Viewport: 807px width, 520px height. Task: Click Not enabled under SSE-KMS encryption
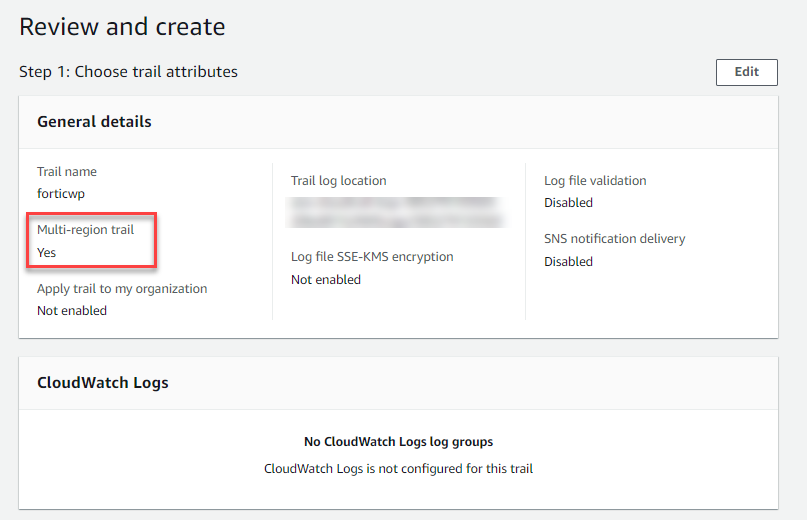326,280
